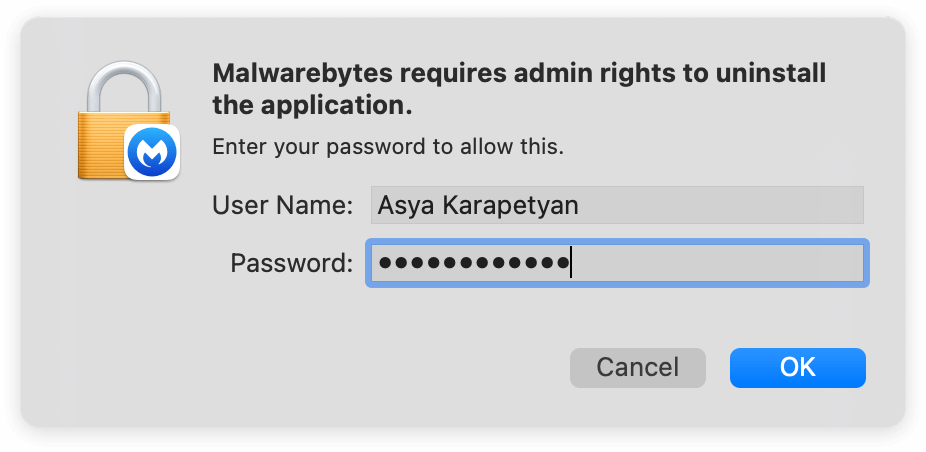Click the "User Name:" label
Image resolution: width=926 pixels, height=452 pixels.
coord(282,206)
